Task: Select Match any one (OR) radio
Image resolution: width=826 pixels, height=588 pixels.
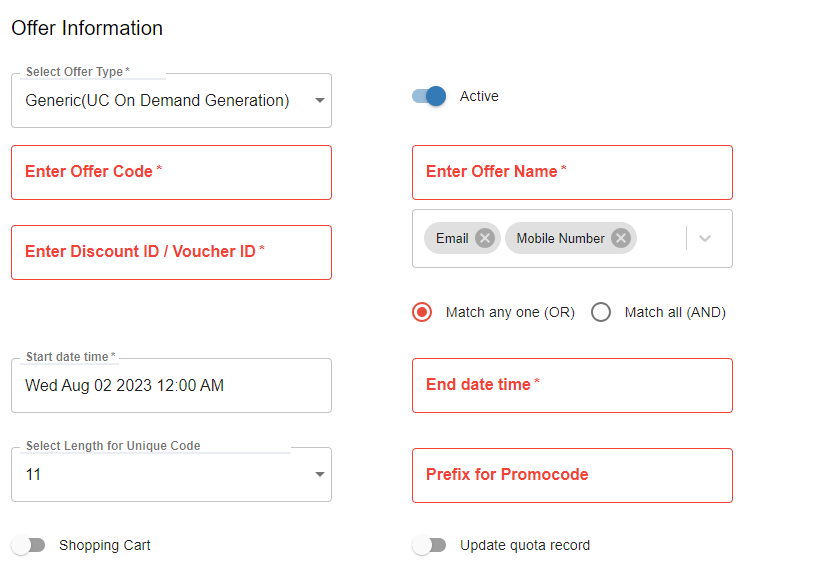Action: tap(422, 312)
